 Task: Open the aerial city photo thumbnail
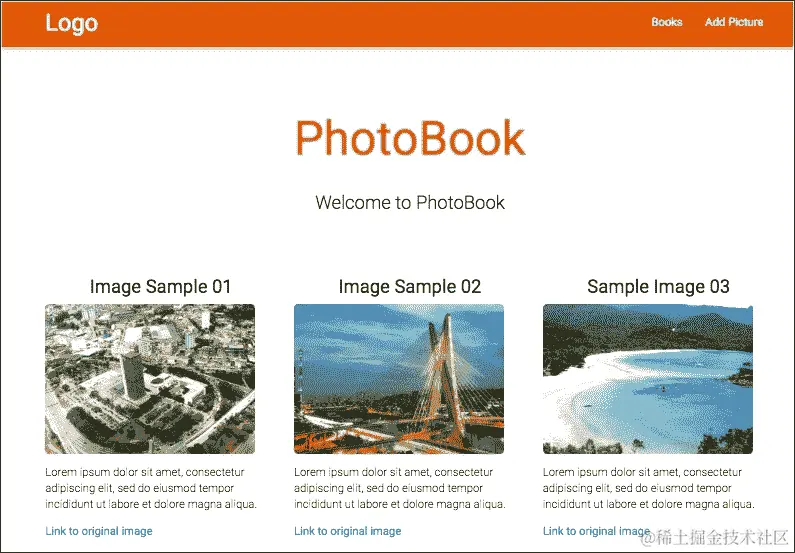pos(150,379)
